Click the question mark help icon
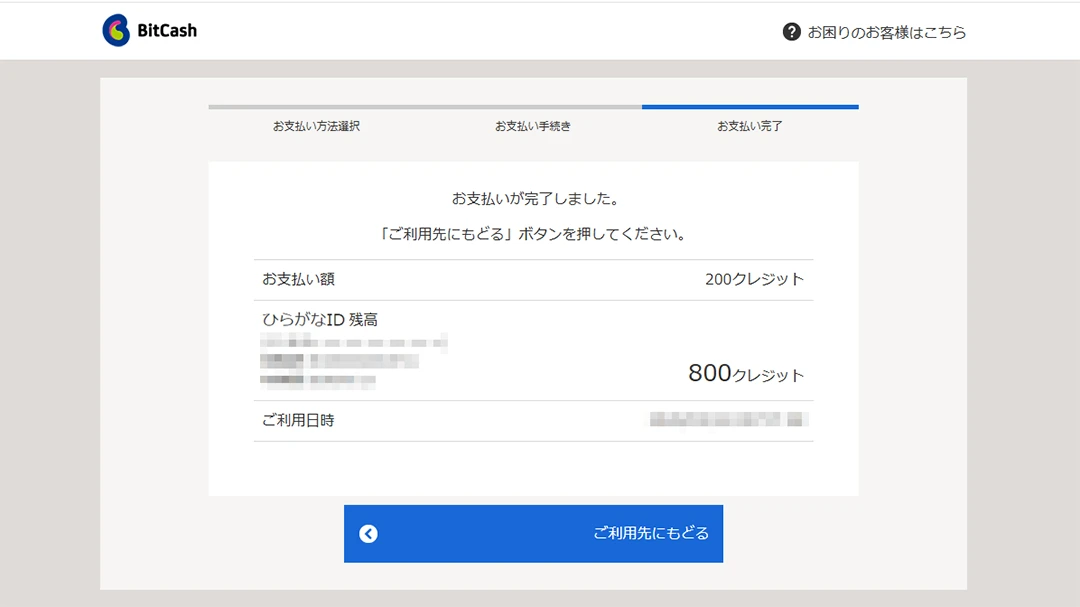The height and width of the screenshot is (607, 1080). (x=791, y=32)
